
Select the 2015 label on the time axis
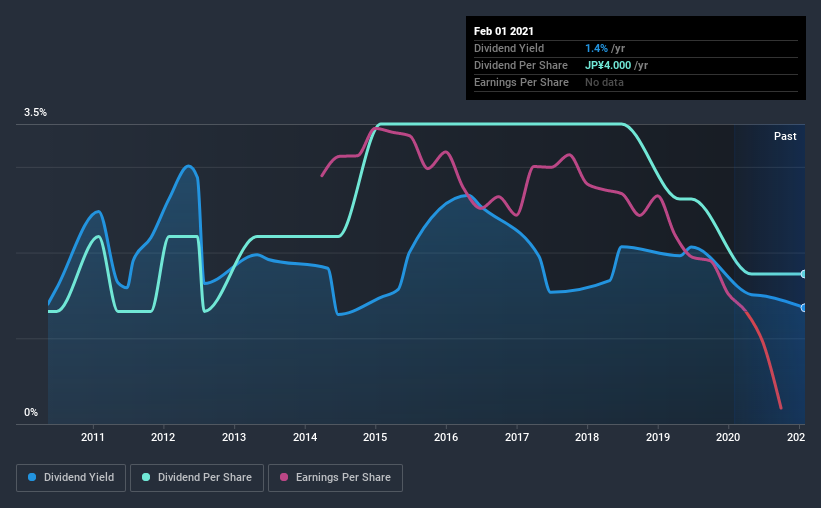[x=375, y=437]
